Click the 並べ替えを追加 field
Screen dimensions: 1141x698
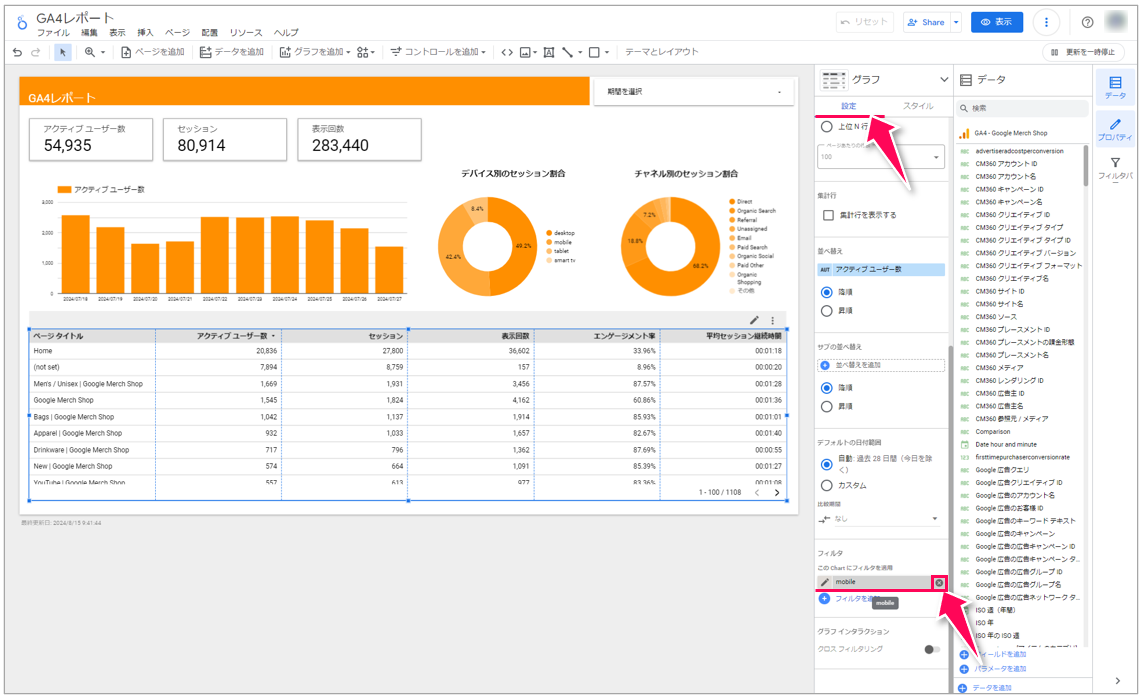(x=881, y=365)
